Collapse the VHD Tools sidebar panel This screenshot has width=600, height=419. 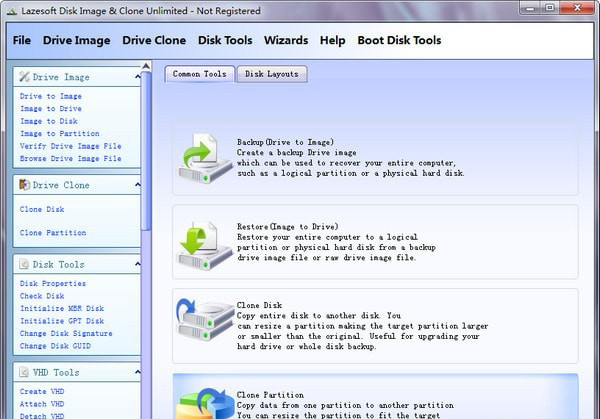point(137,372)
